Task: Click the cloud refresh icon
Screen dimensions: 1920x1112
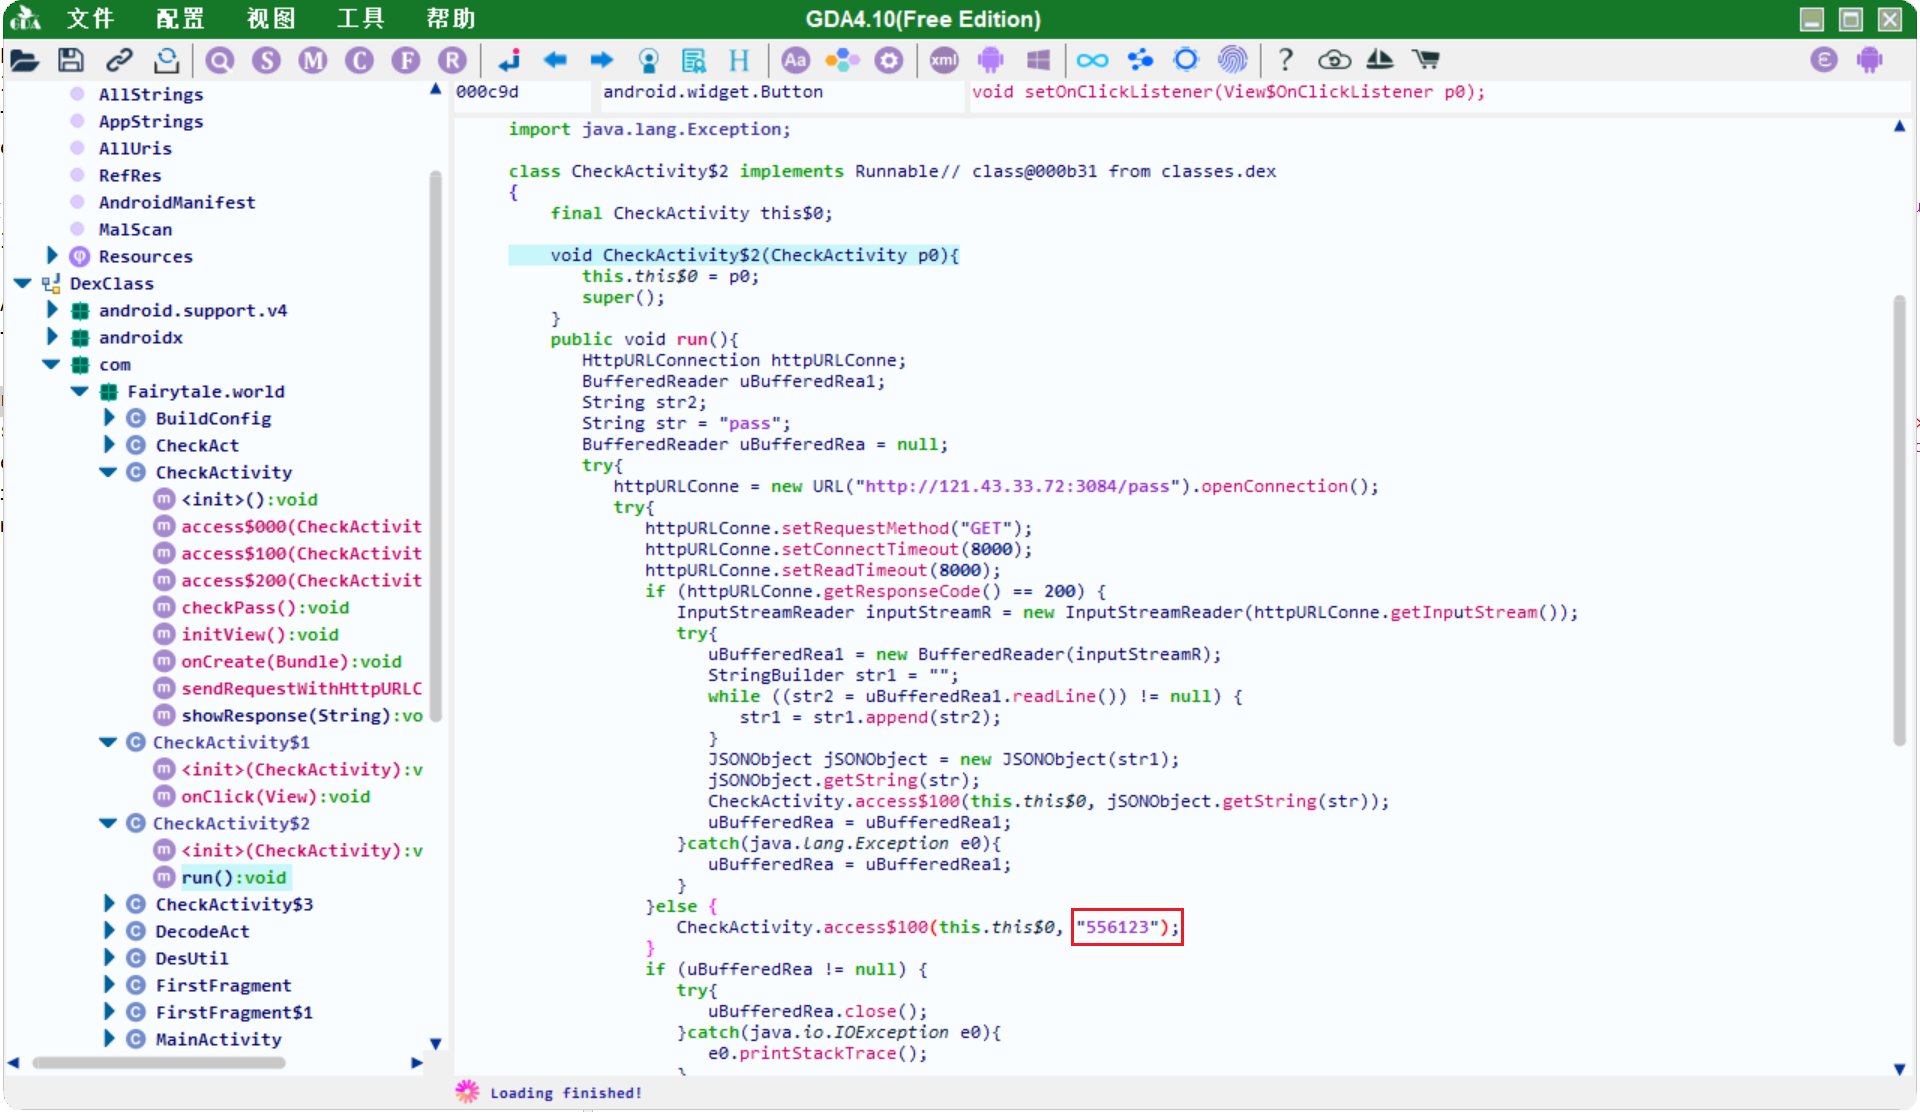Action: (1334, 60)
